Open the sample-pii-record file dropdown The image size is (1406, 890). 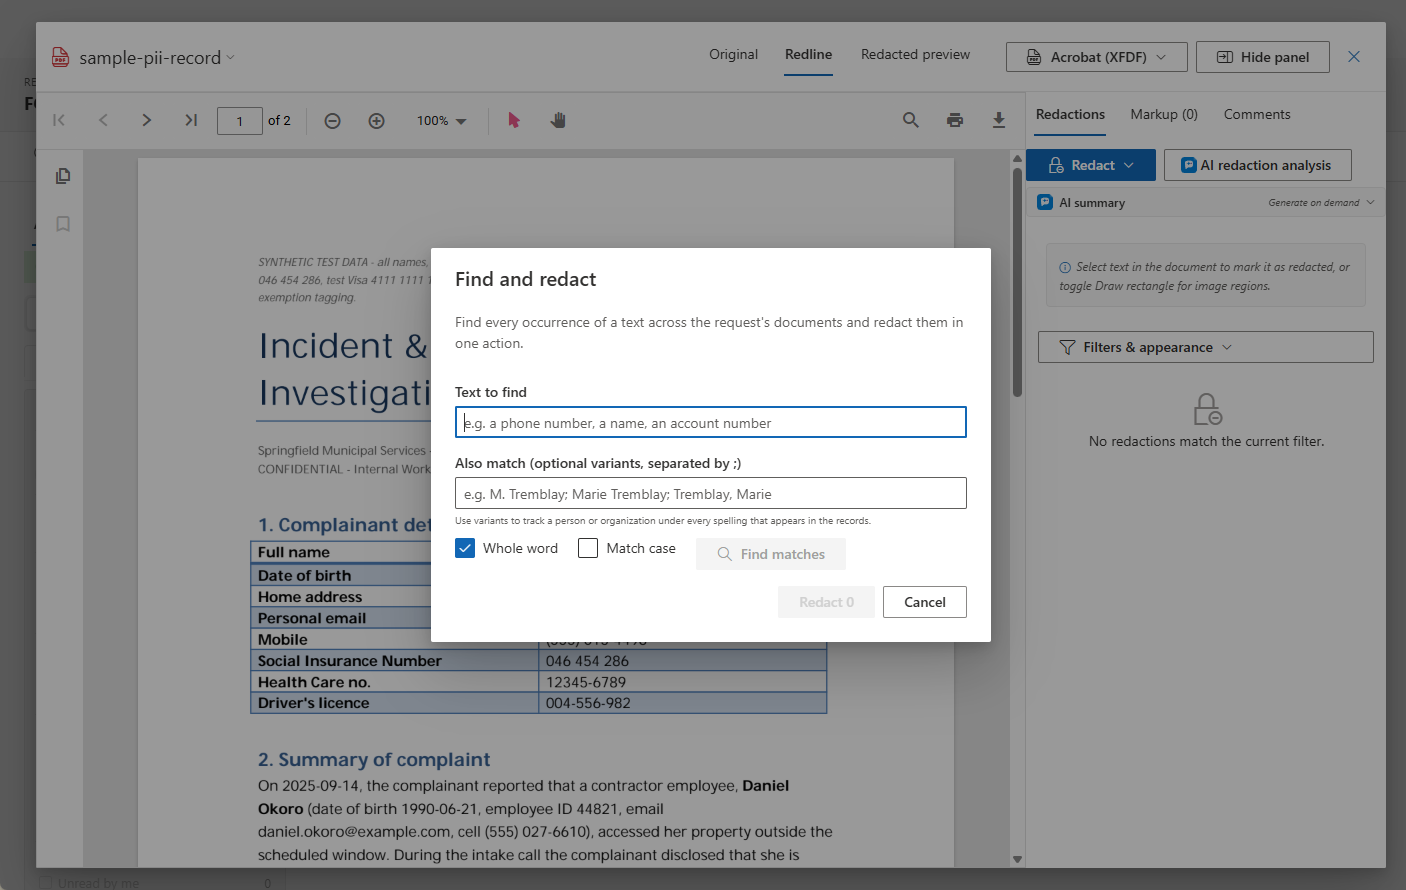pos(230,57)
